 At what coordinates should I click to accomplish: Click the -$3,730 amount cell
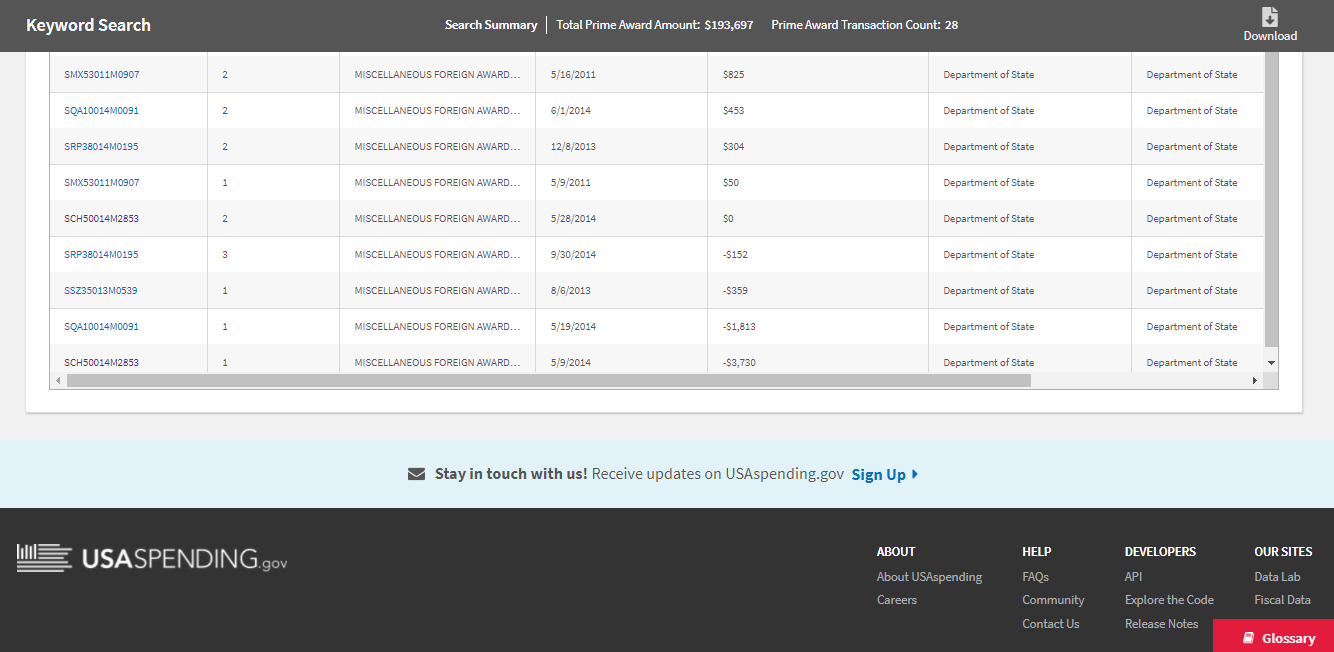pyautogui.click(x=817, y=359)
